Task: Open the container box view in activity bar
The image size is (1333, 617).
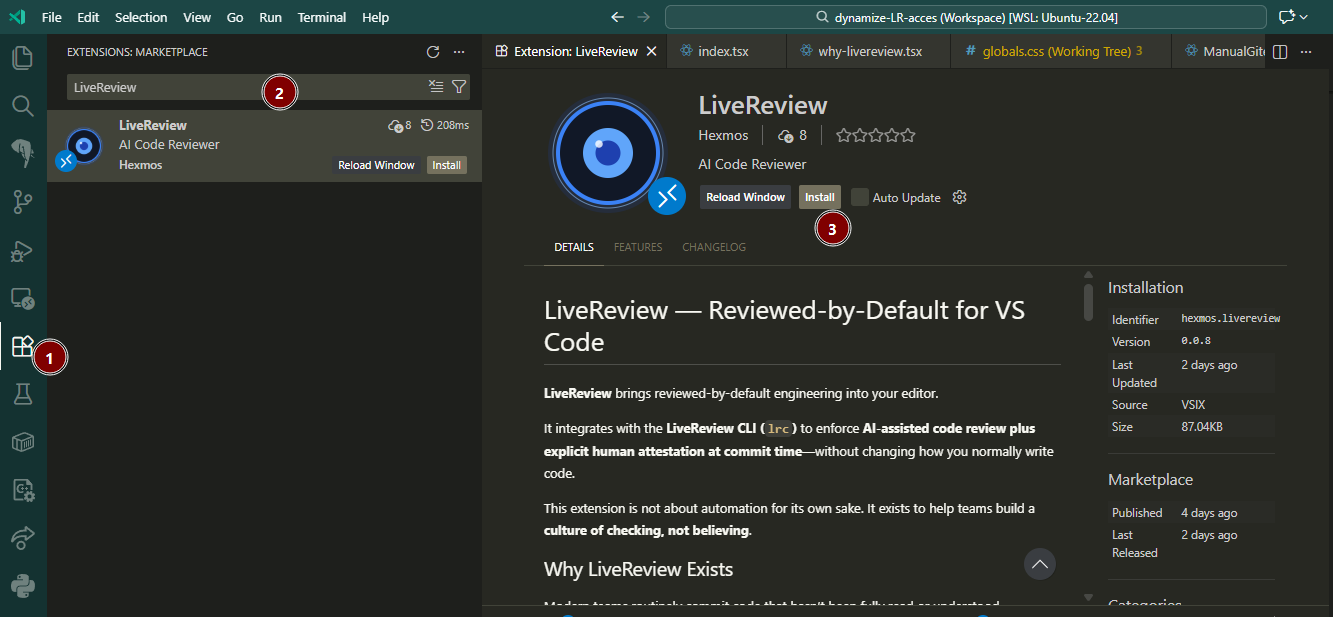Action: (x=22, y=442)
